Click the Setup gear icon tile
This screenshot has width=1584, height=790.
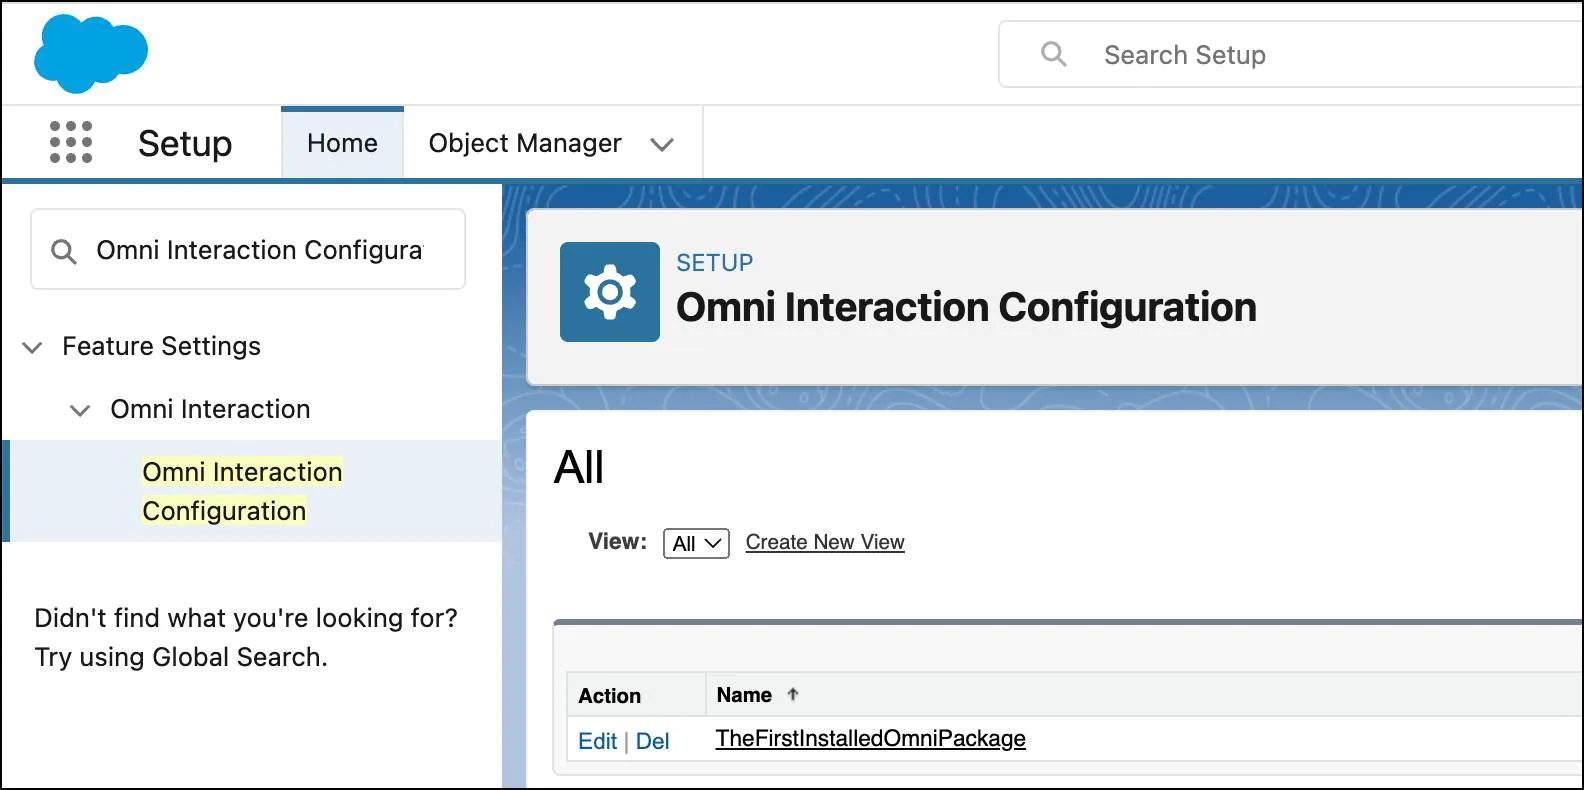pos(610,292)
